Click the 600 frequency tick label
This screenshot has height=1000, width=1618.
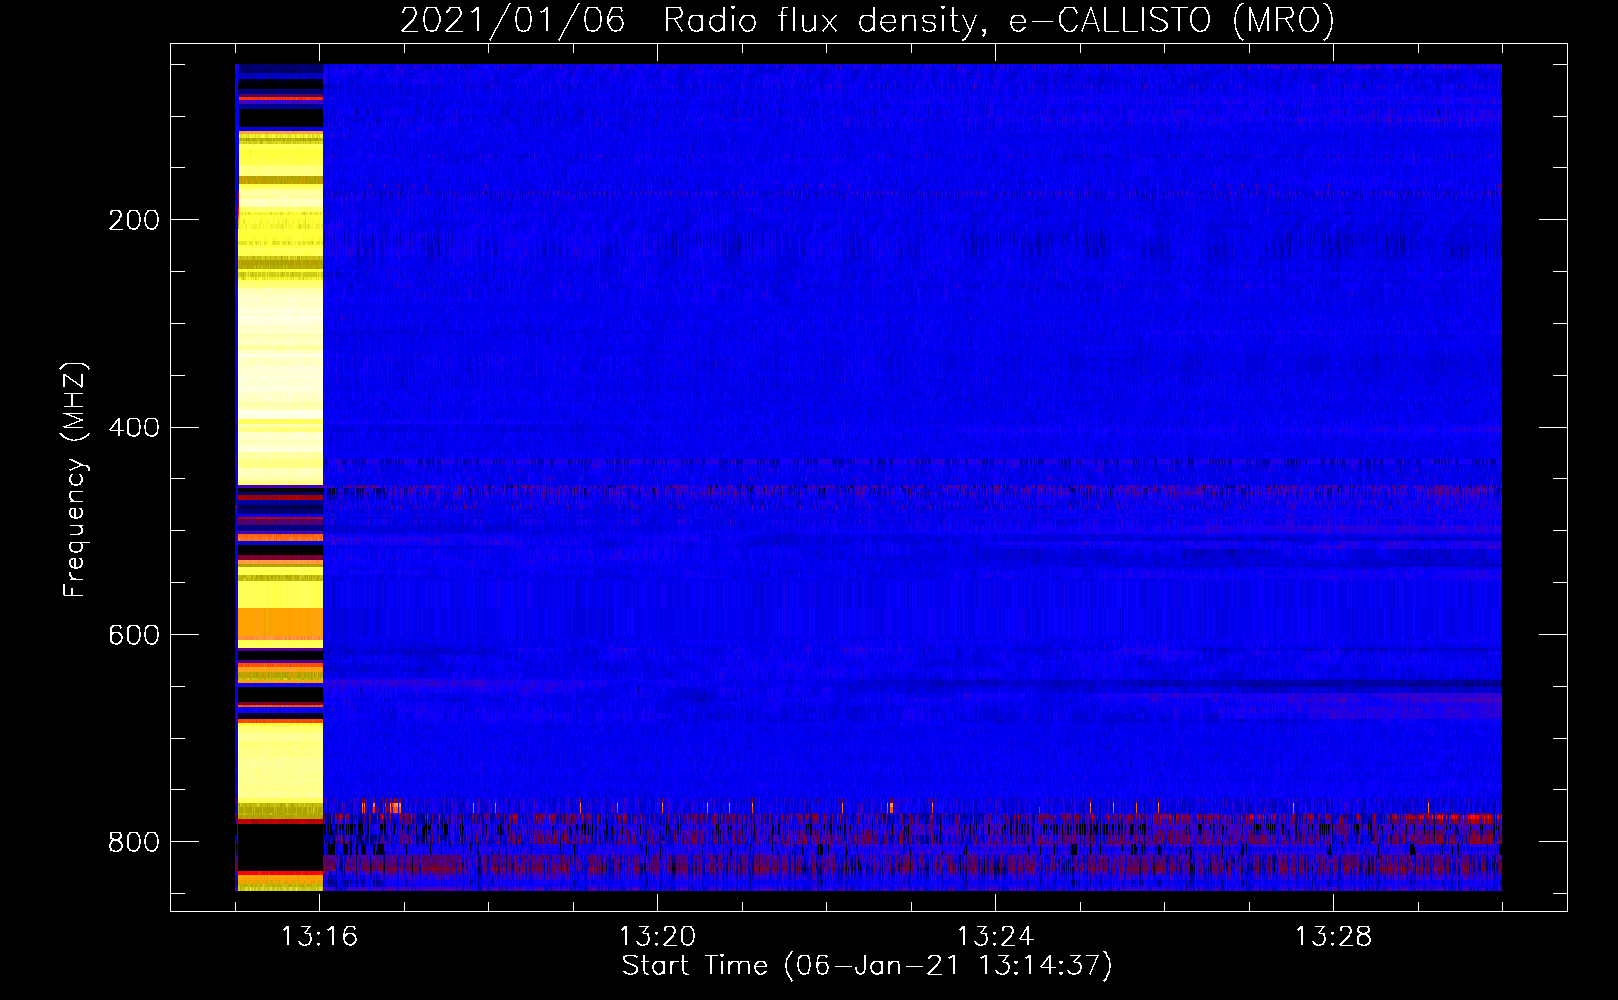click(x=134, y=636)
